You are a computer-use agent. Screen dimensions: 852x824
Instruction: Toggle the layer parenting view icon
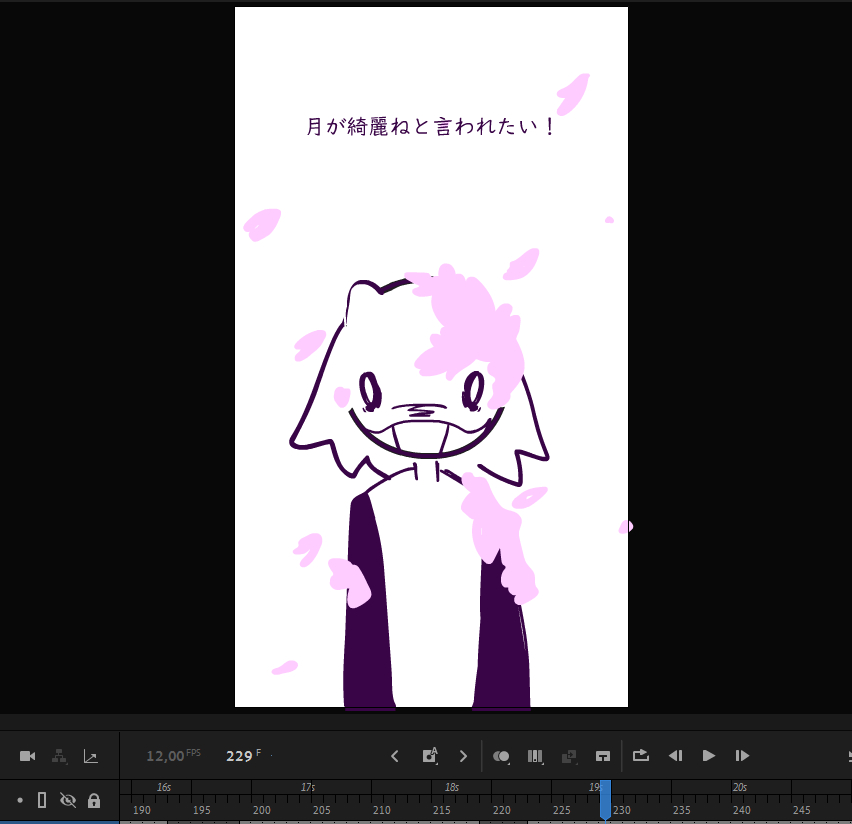click(59, 756)
